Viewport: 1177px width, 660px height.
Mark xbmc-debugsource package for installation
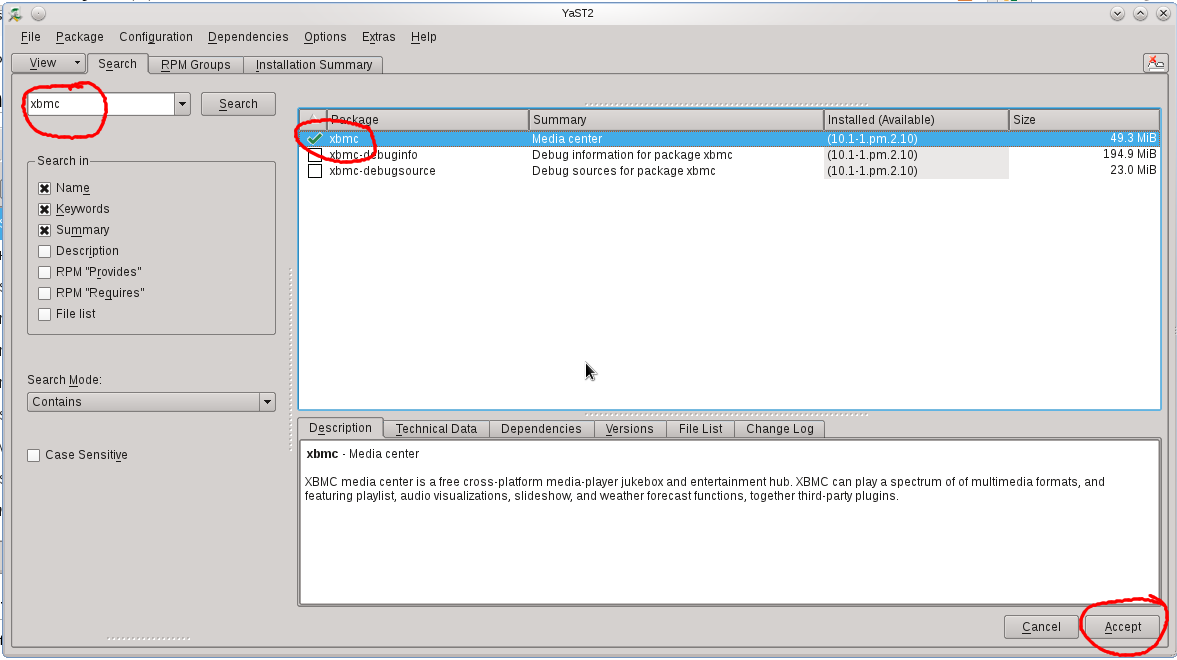(x=315, y=171)
